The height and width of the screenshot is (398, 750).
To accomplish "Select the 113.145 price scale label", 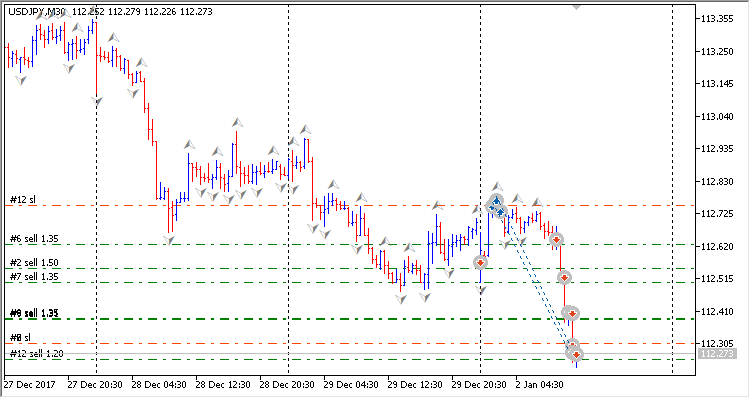I will tap(717, 84).
